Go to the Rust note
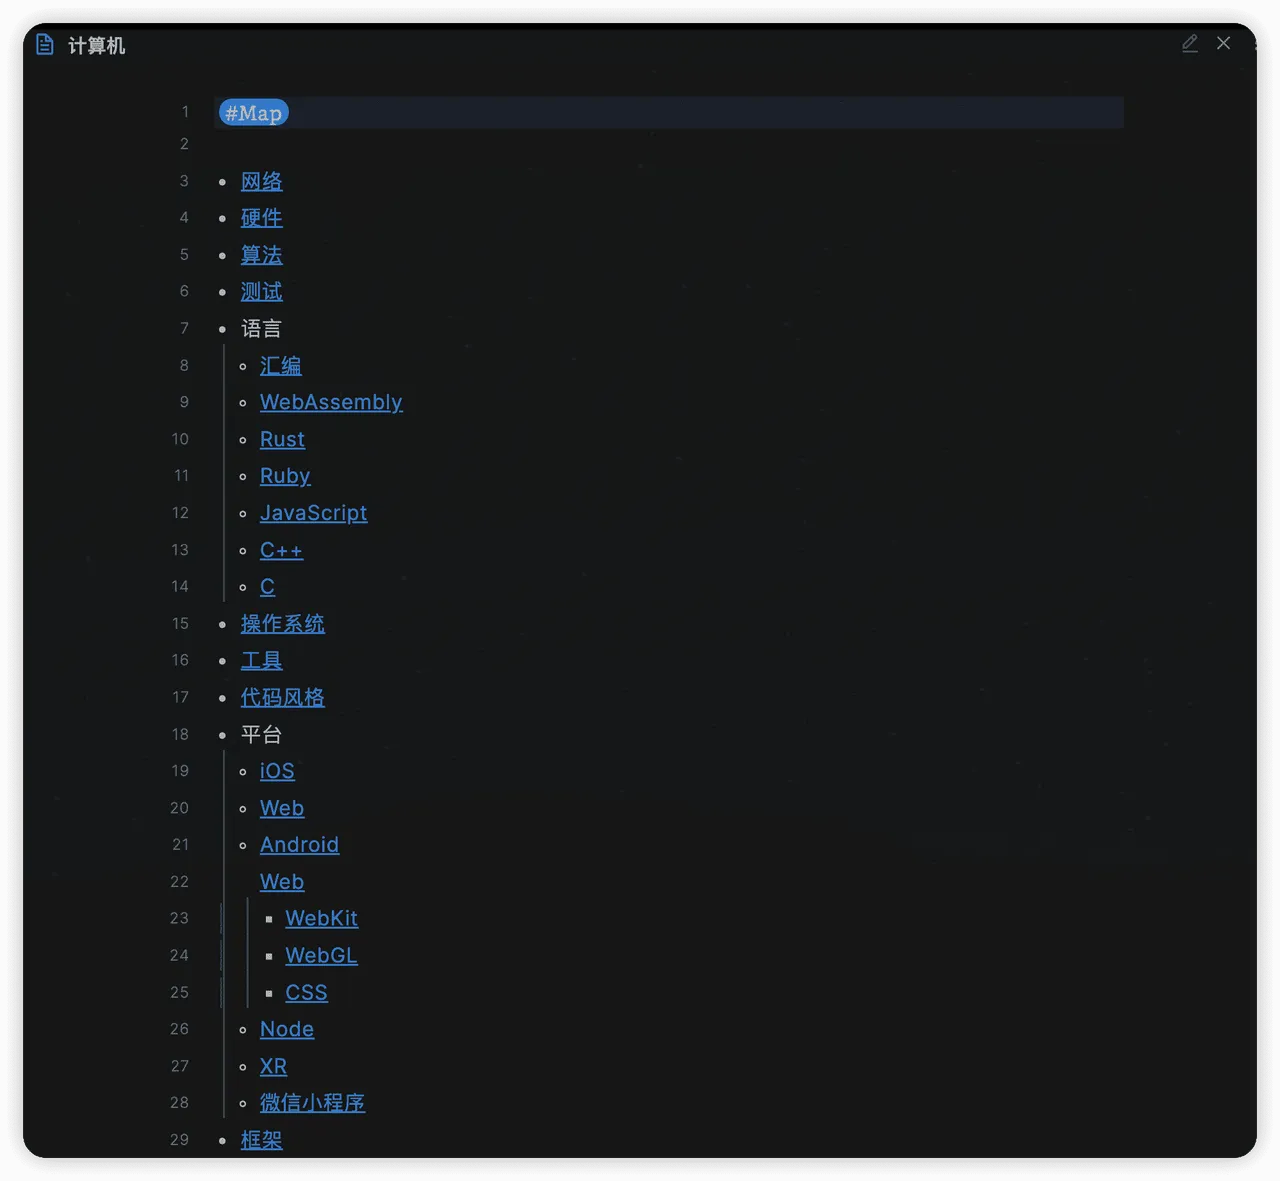This screenshot has width=1280, height=1181. (x=282, y=439)
